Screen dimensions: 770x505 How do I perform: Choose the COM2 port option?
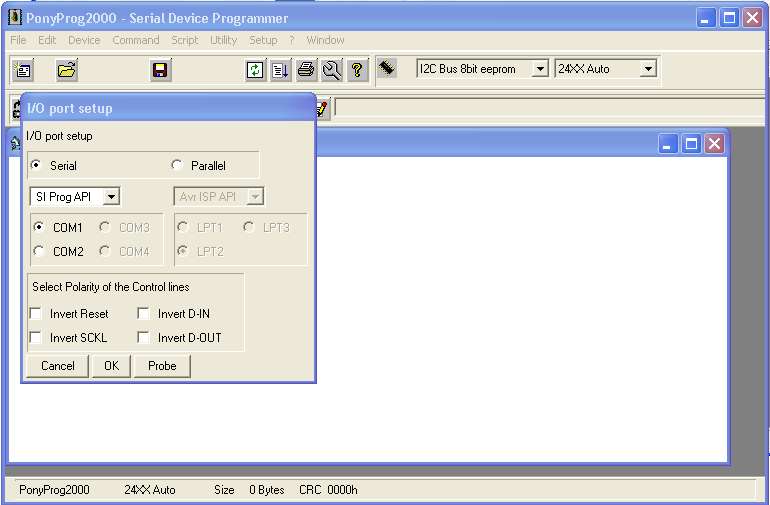(x=39, y=252)
